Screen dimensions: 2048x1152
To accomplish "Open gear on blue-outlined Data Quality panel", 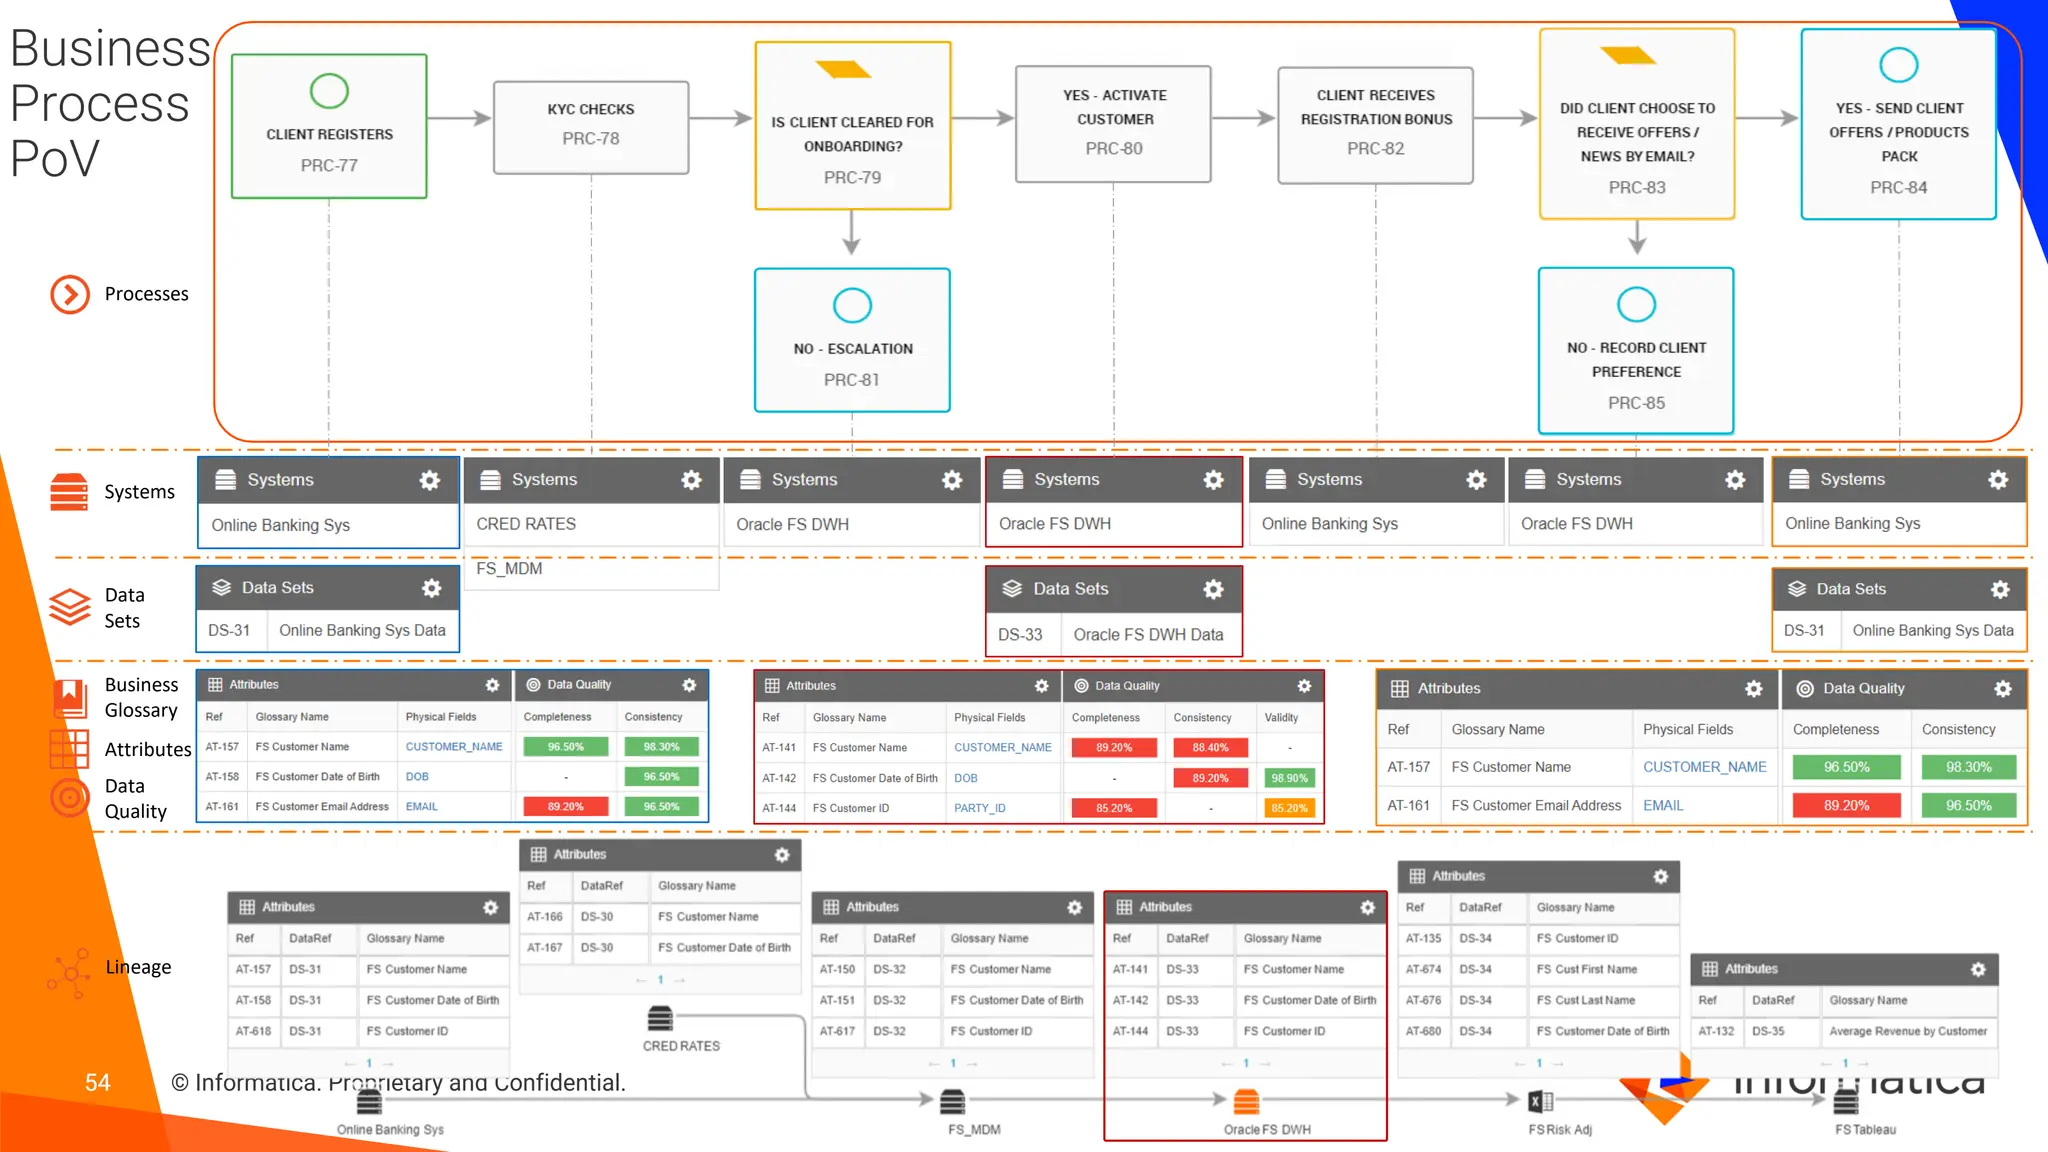I will 689,685.
